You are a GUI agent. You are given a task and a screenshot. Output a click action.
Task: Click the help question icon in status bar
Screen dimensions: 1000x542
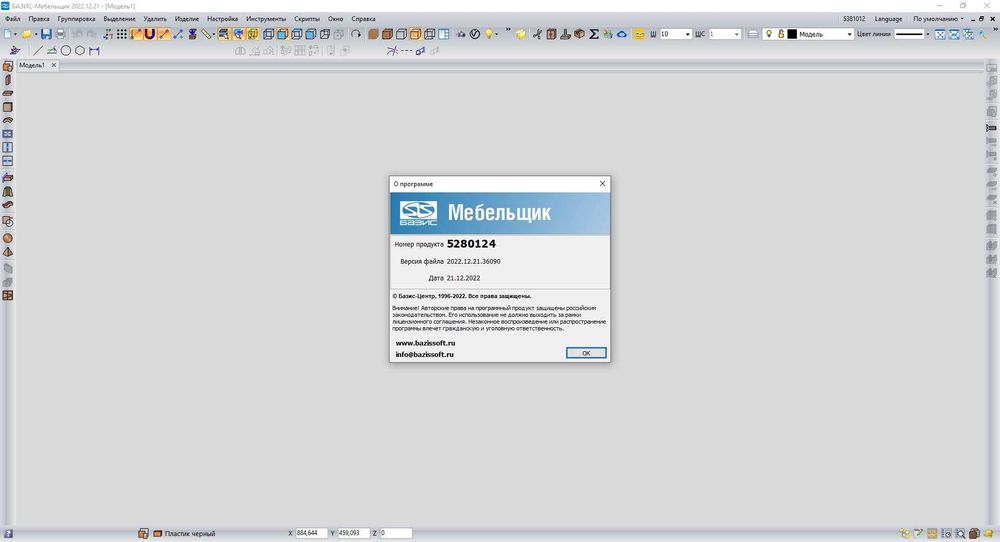pyautogui.click(x=8, y=534)
